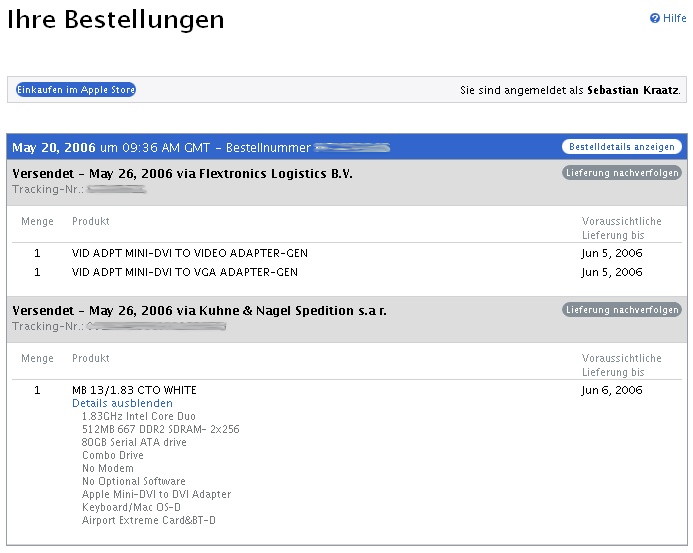Open the Hilfe help link
This screenshot has height=553, width=693.
point(674,18)
